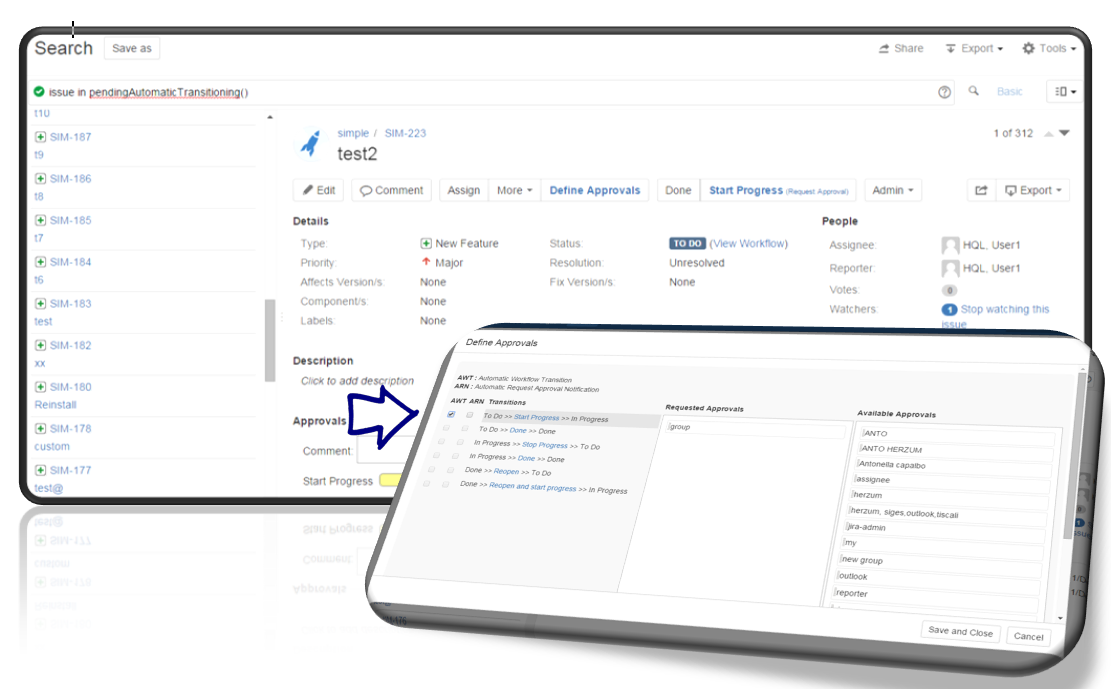Viewport: 1111px width, 689px height.
Task: Click the watchers count badge
Action: coord(949,310)
